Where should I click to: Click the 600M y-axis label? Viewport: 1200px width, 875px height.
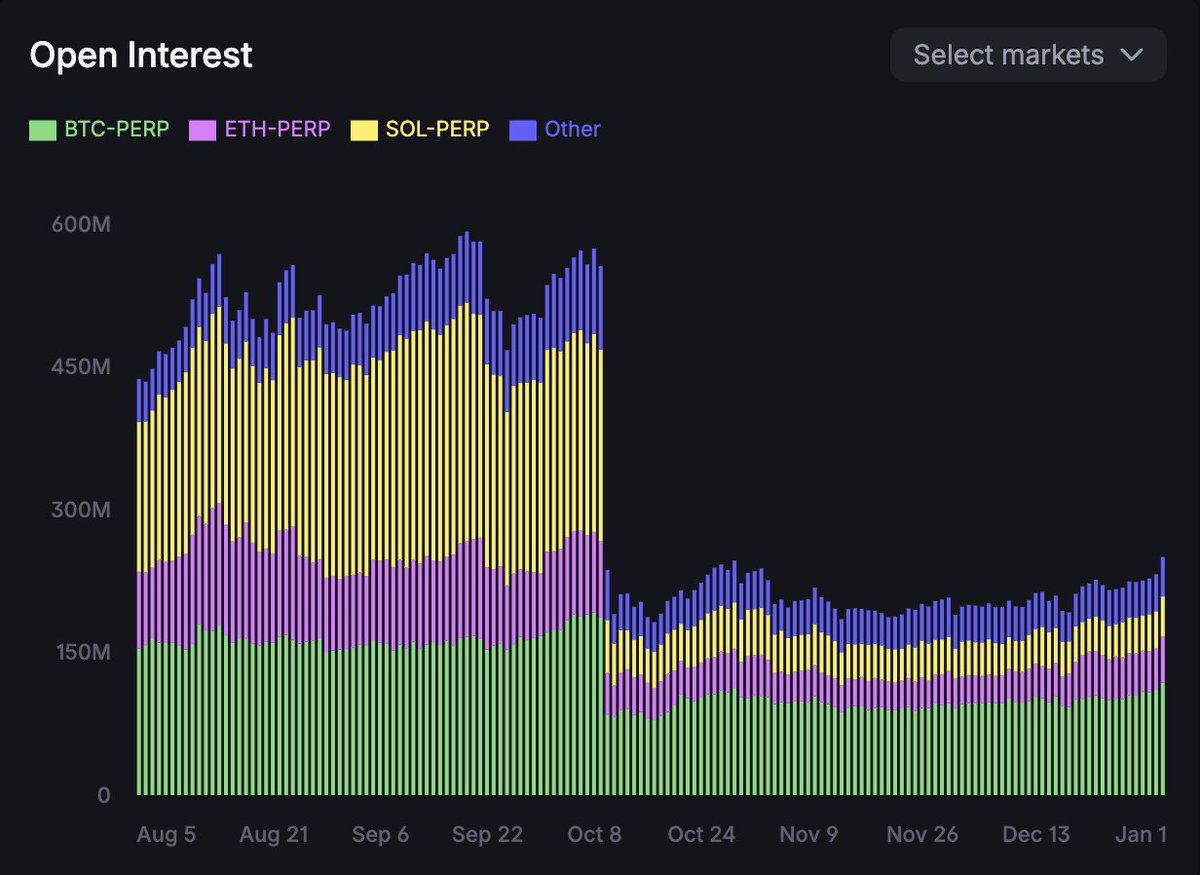coord(82,225)
